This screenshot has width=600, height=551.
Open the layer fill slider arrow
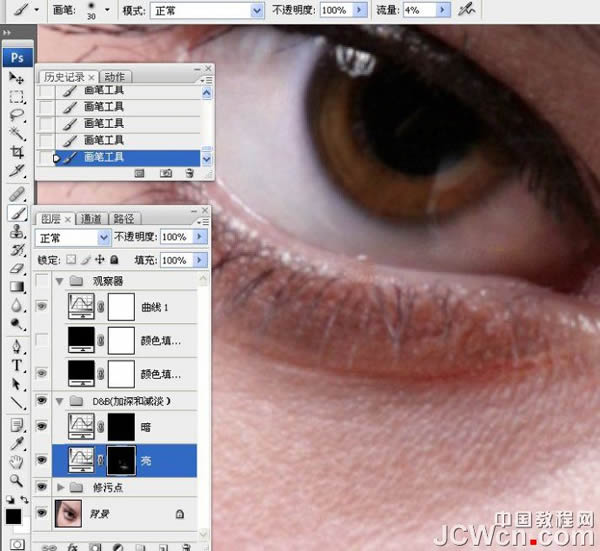(199, 260)
